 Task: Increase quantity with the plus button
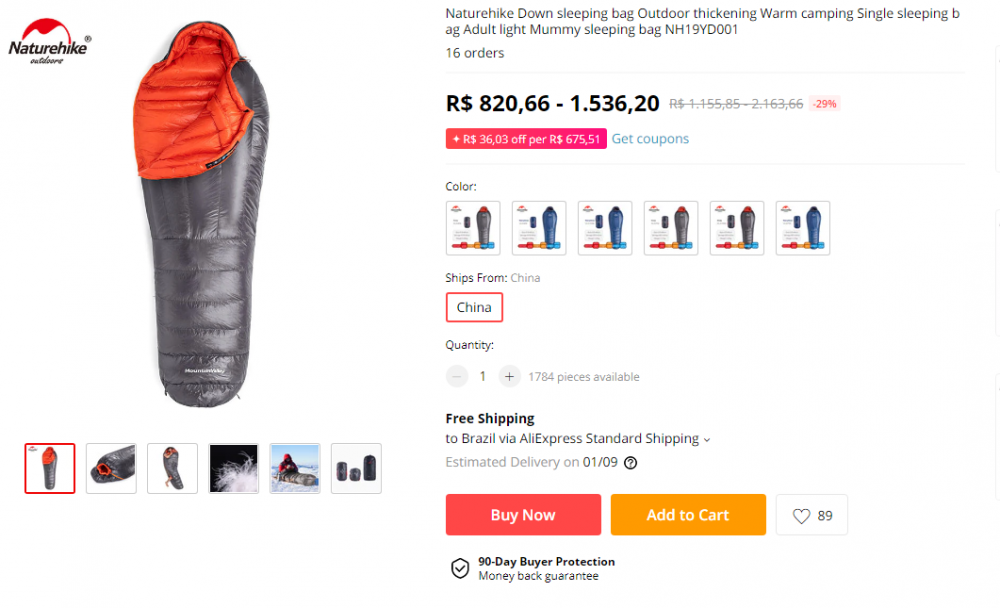point(510,377)
